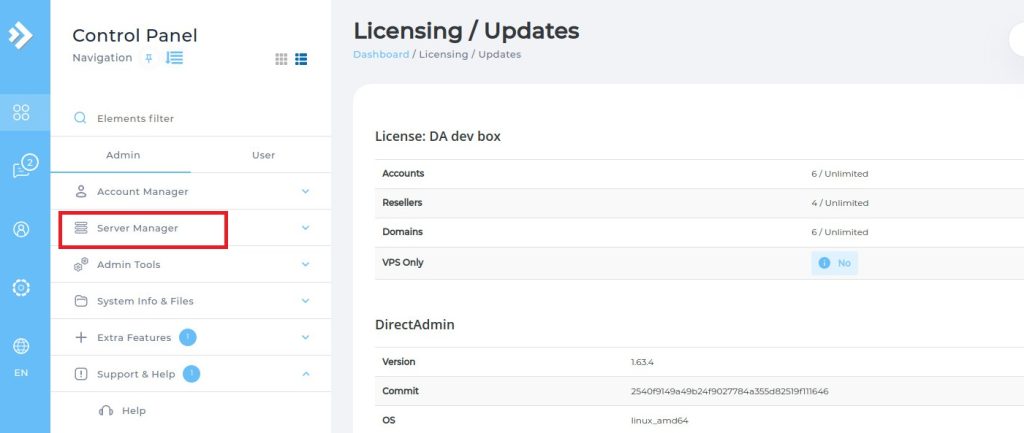Image resolution: width=1024 pixels, height=433 pixels.
Task: Click the Server Manager stack icon
Action: click(x=81, y=228)
